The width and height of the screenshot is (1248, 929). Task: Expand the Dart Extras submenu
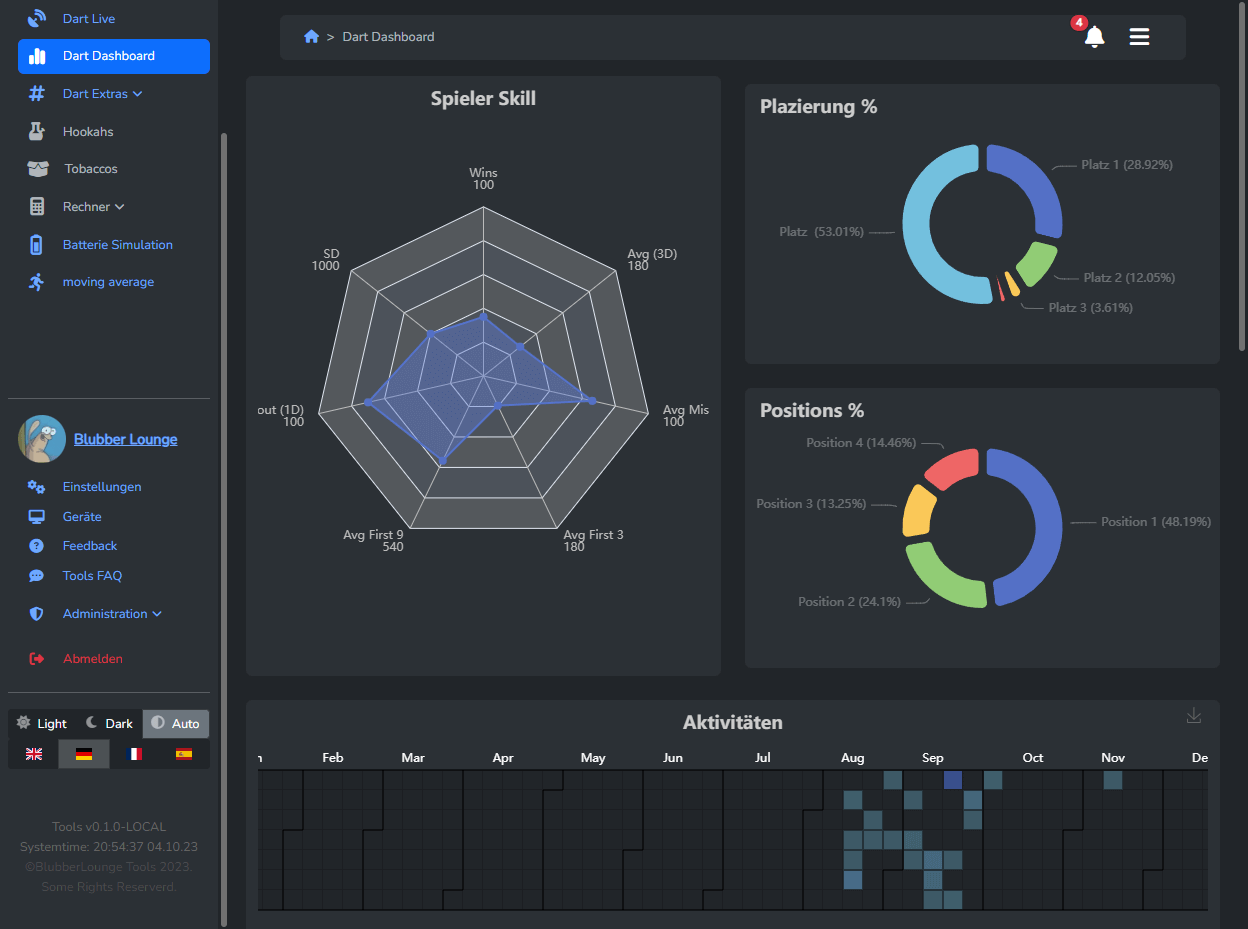tap(102, 94)
